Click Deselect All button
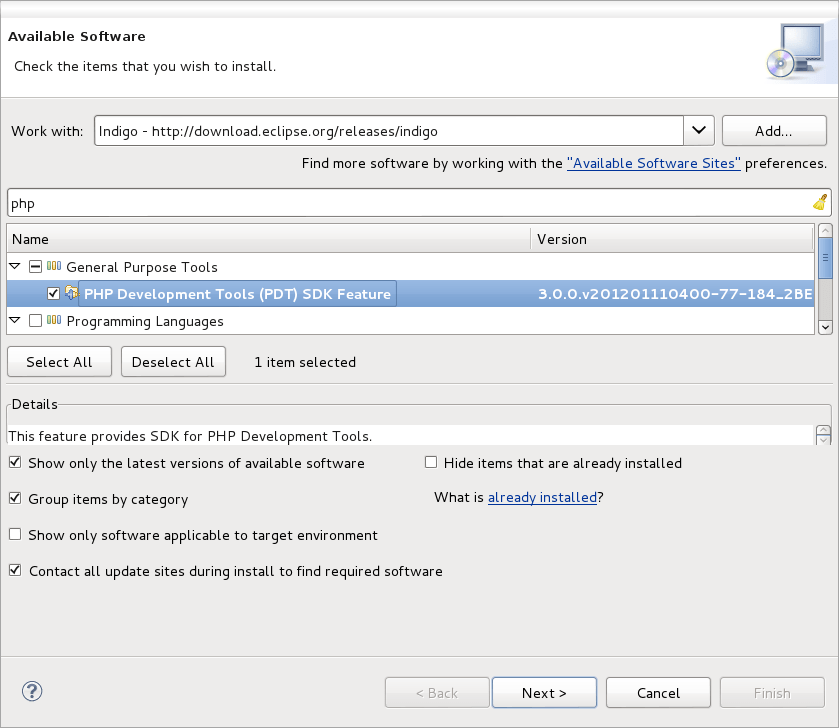839x728 pixels. click(x=173, y=362)
